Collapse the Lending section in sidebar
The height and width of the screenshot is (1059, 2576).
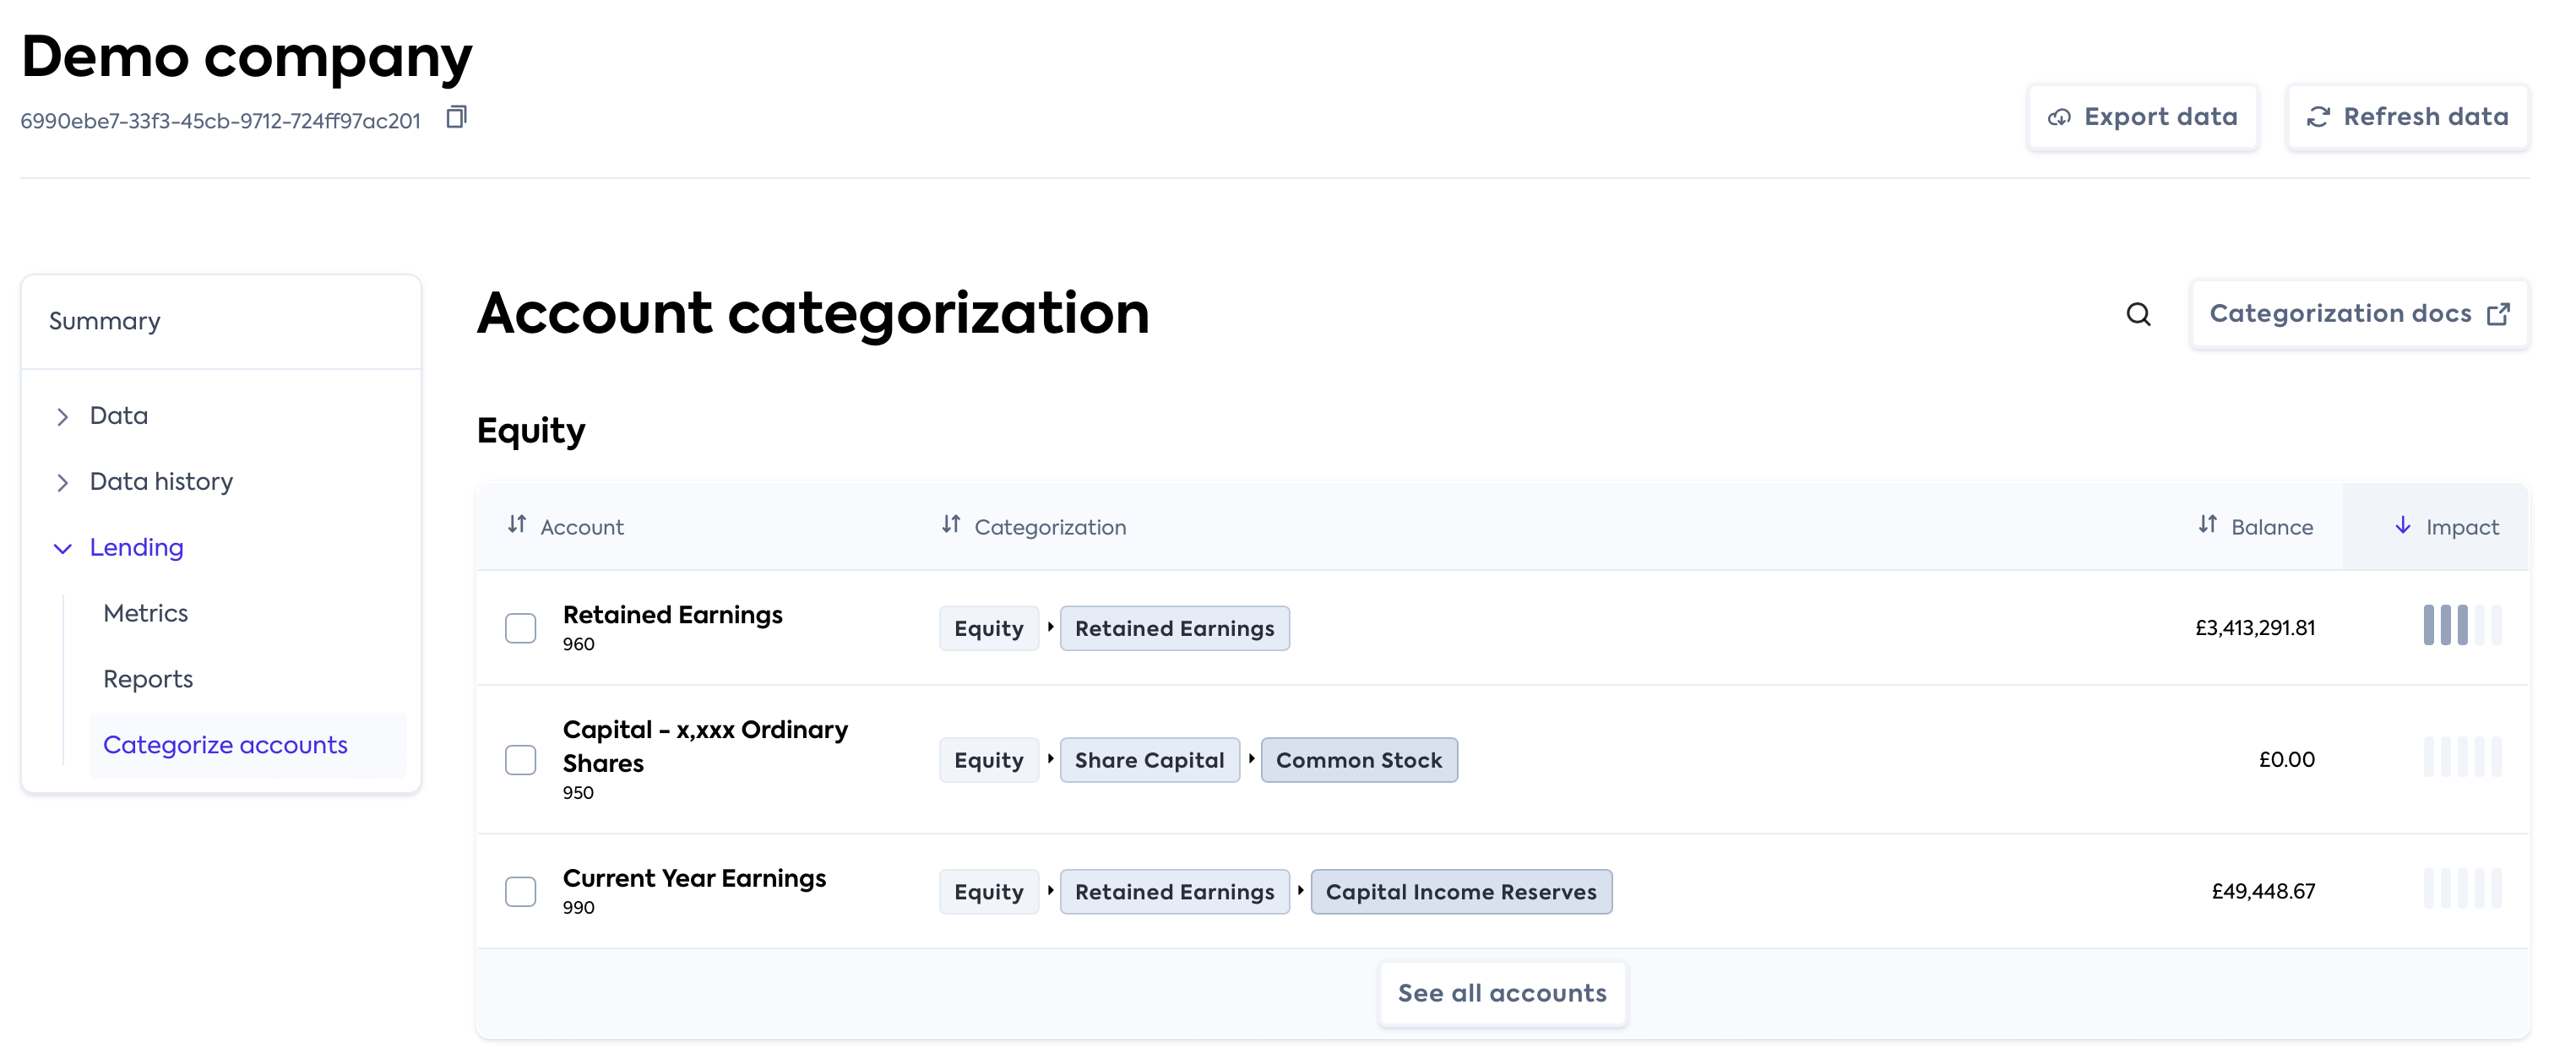coord(62,546)
